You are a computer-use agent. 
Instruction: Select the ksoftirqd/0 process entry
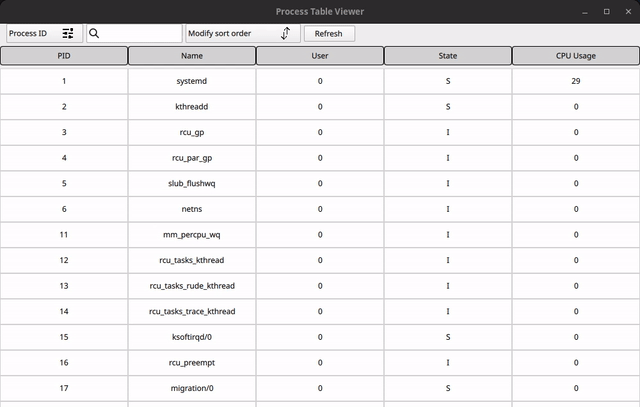[192, 337]
